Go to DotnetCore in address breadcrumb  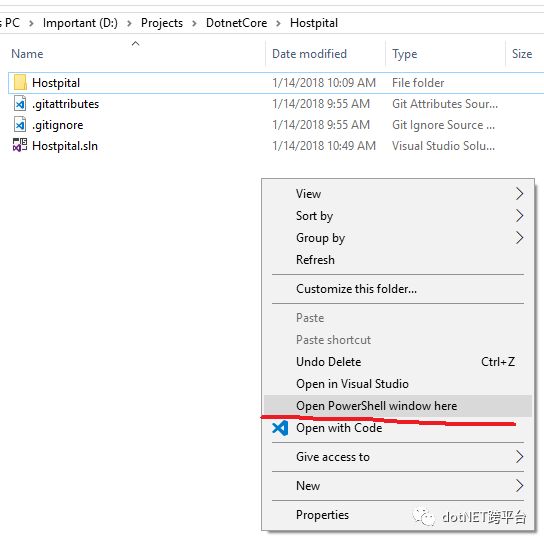coord(237,23)
